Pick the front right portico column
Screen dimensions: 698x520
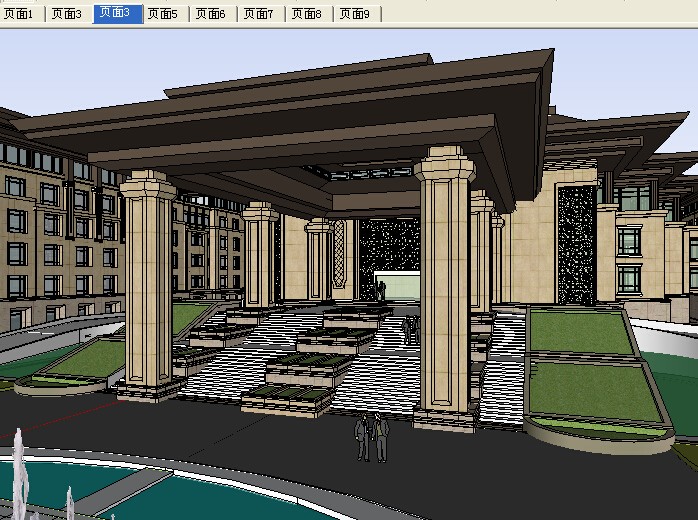(445, 289)
